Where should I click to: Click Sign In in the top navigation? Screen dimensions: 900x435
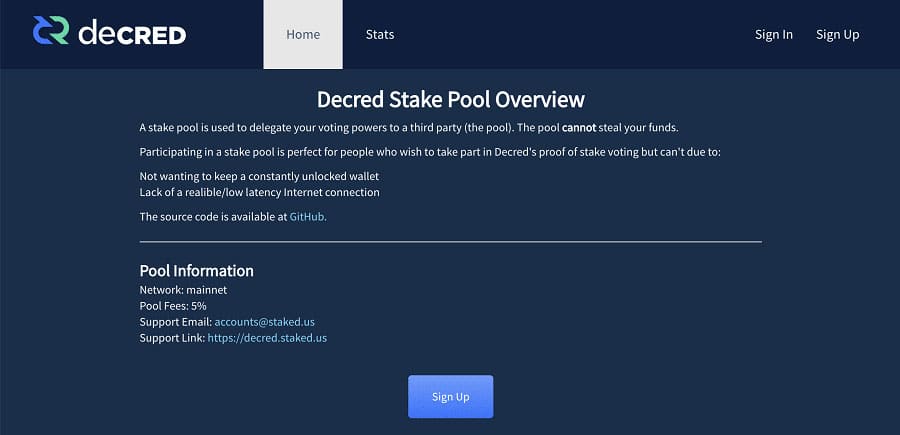773,35
